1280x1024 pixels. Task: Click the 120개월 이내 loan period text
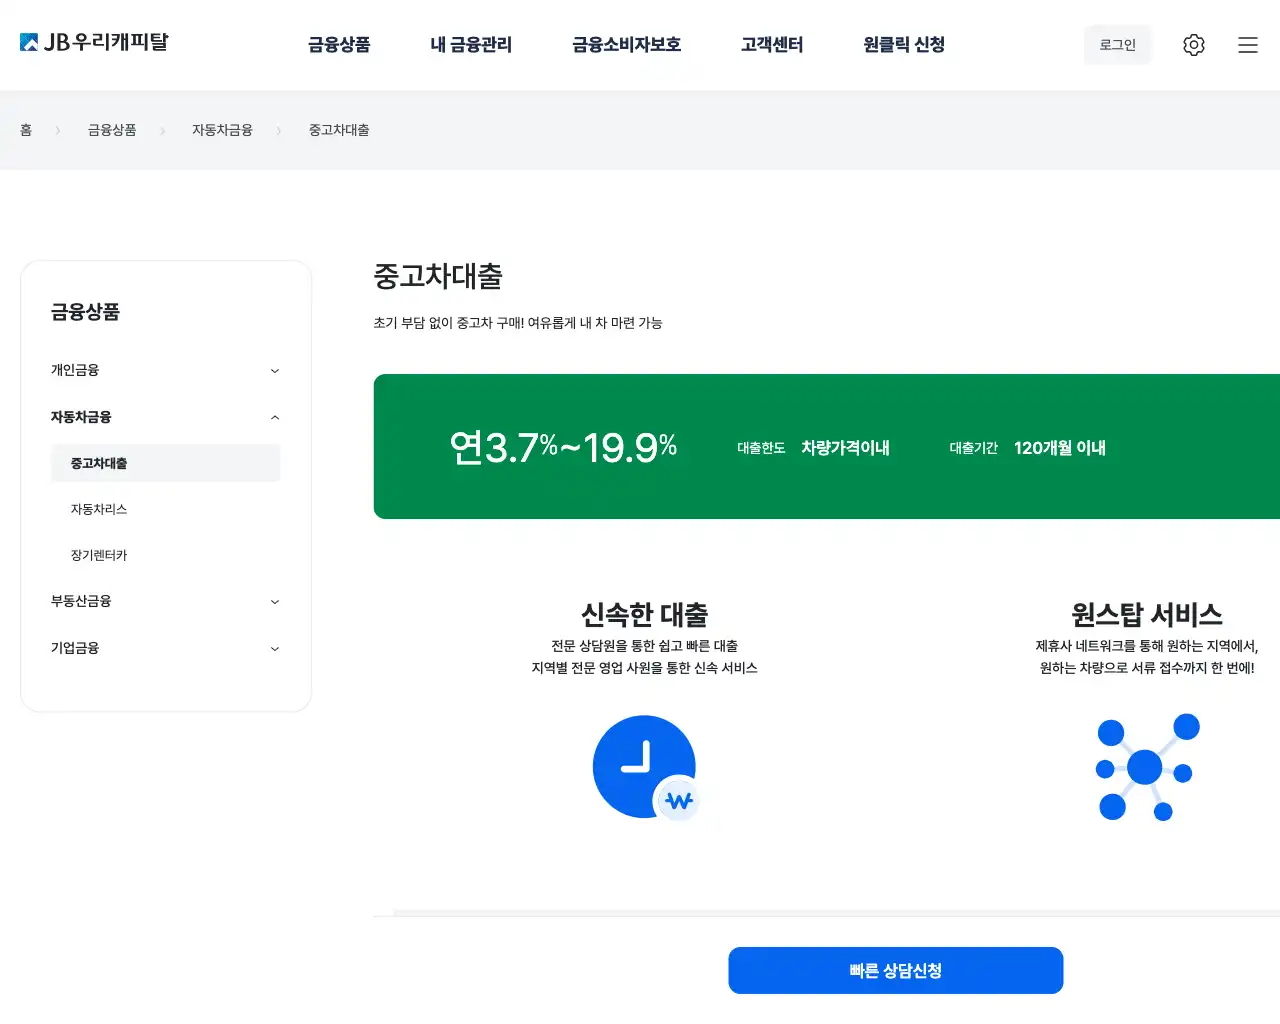point(1060,448)
